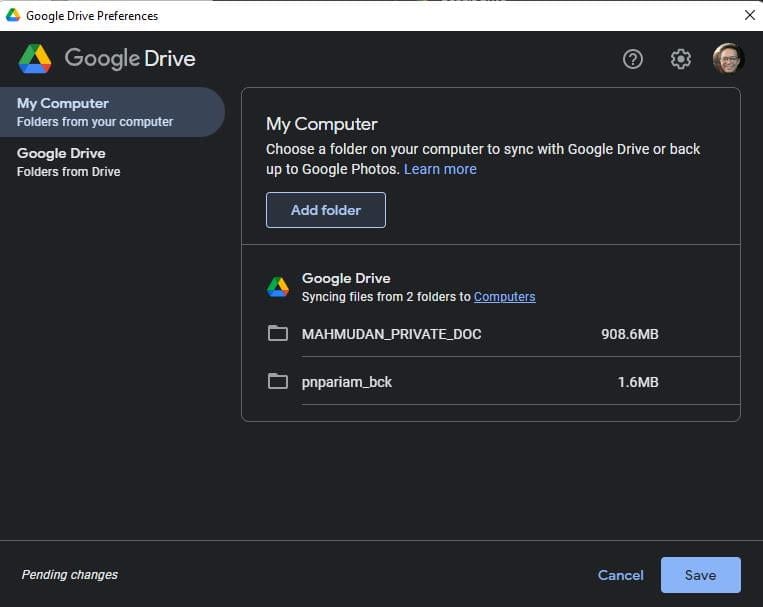Click the Google Drive logo in header

pyautogui.click(x=35, y=59)
